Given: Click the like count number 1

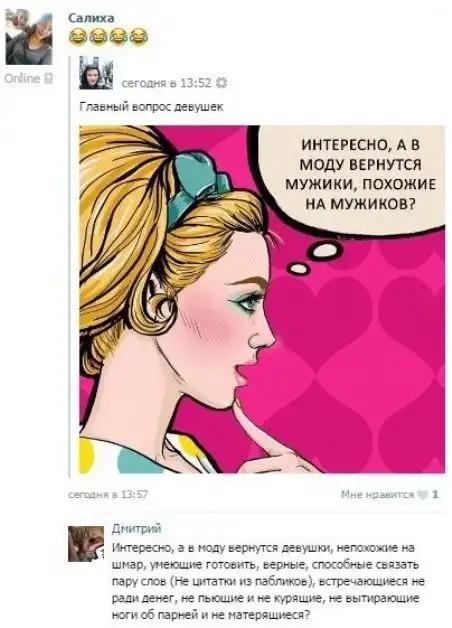Looking at the screenshot, I should click(x=435, y=495).
